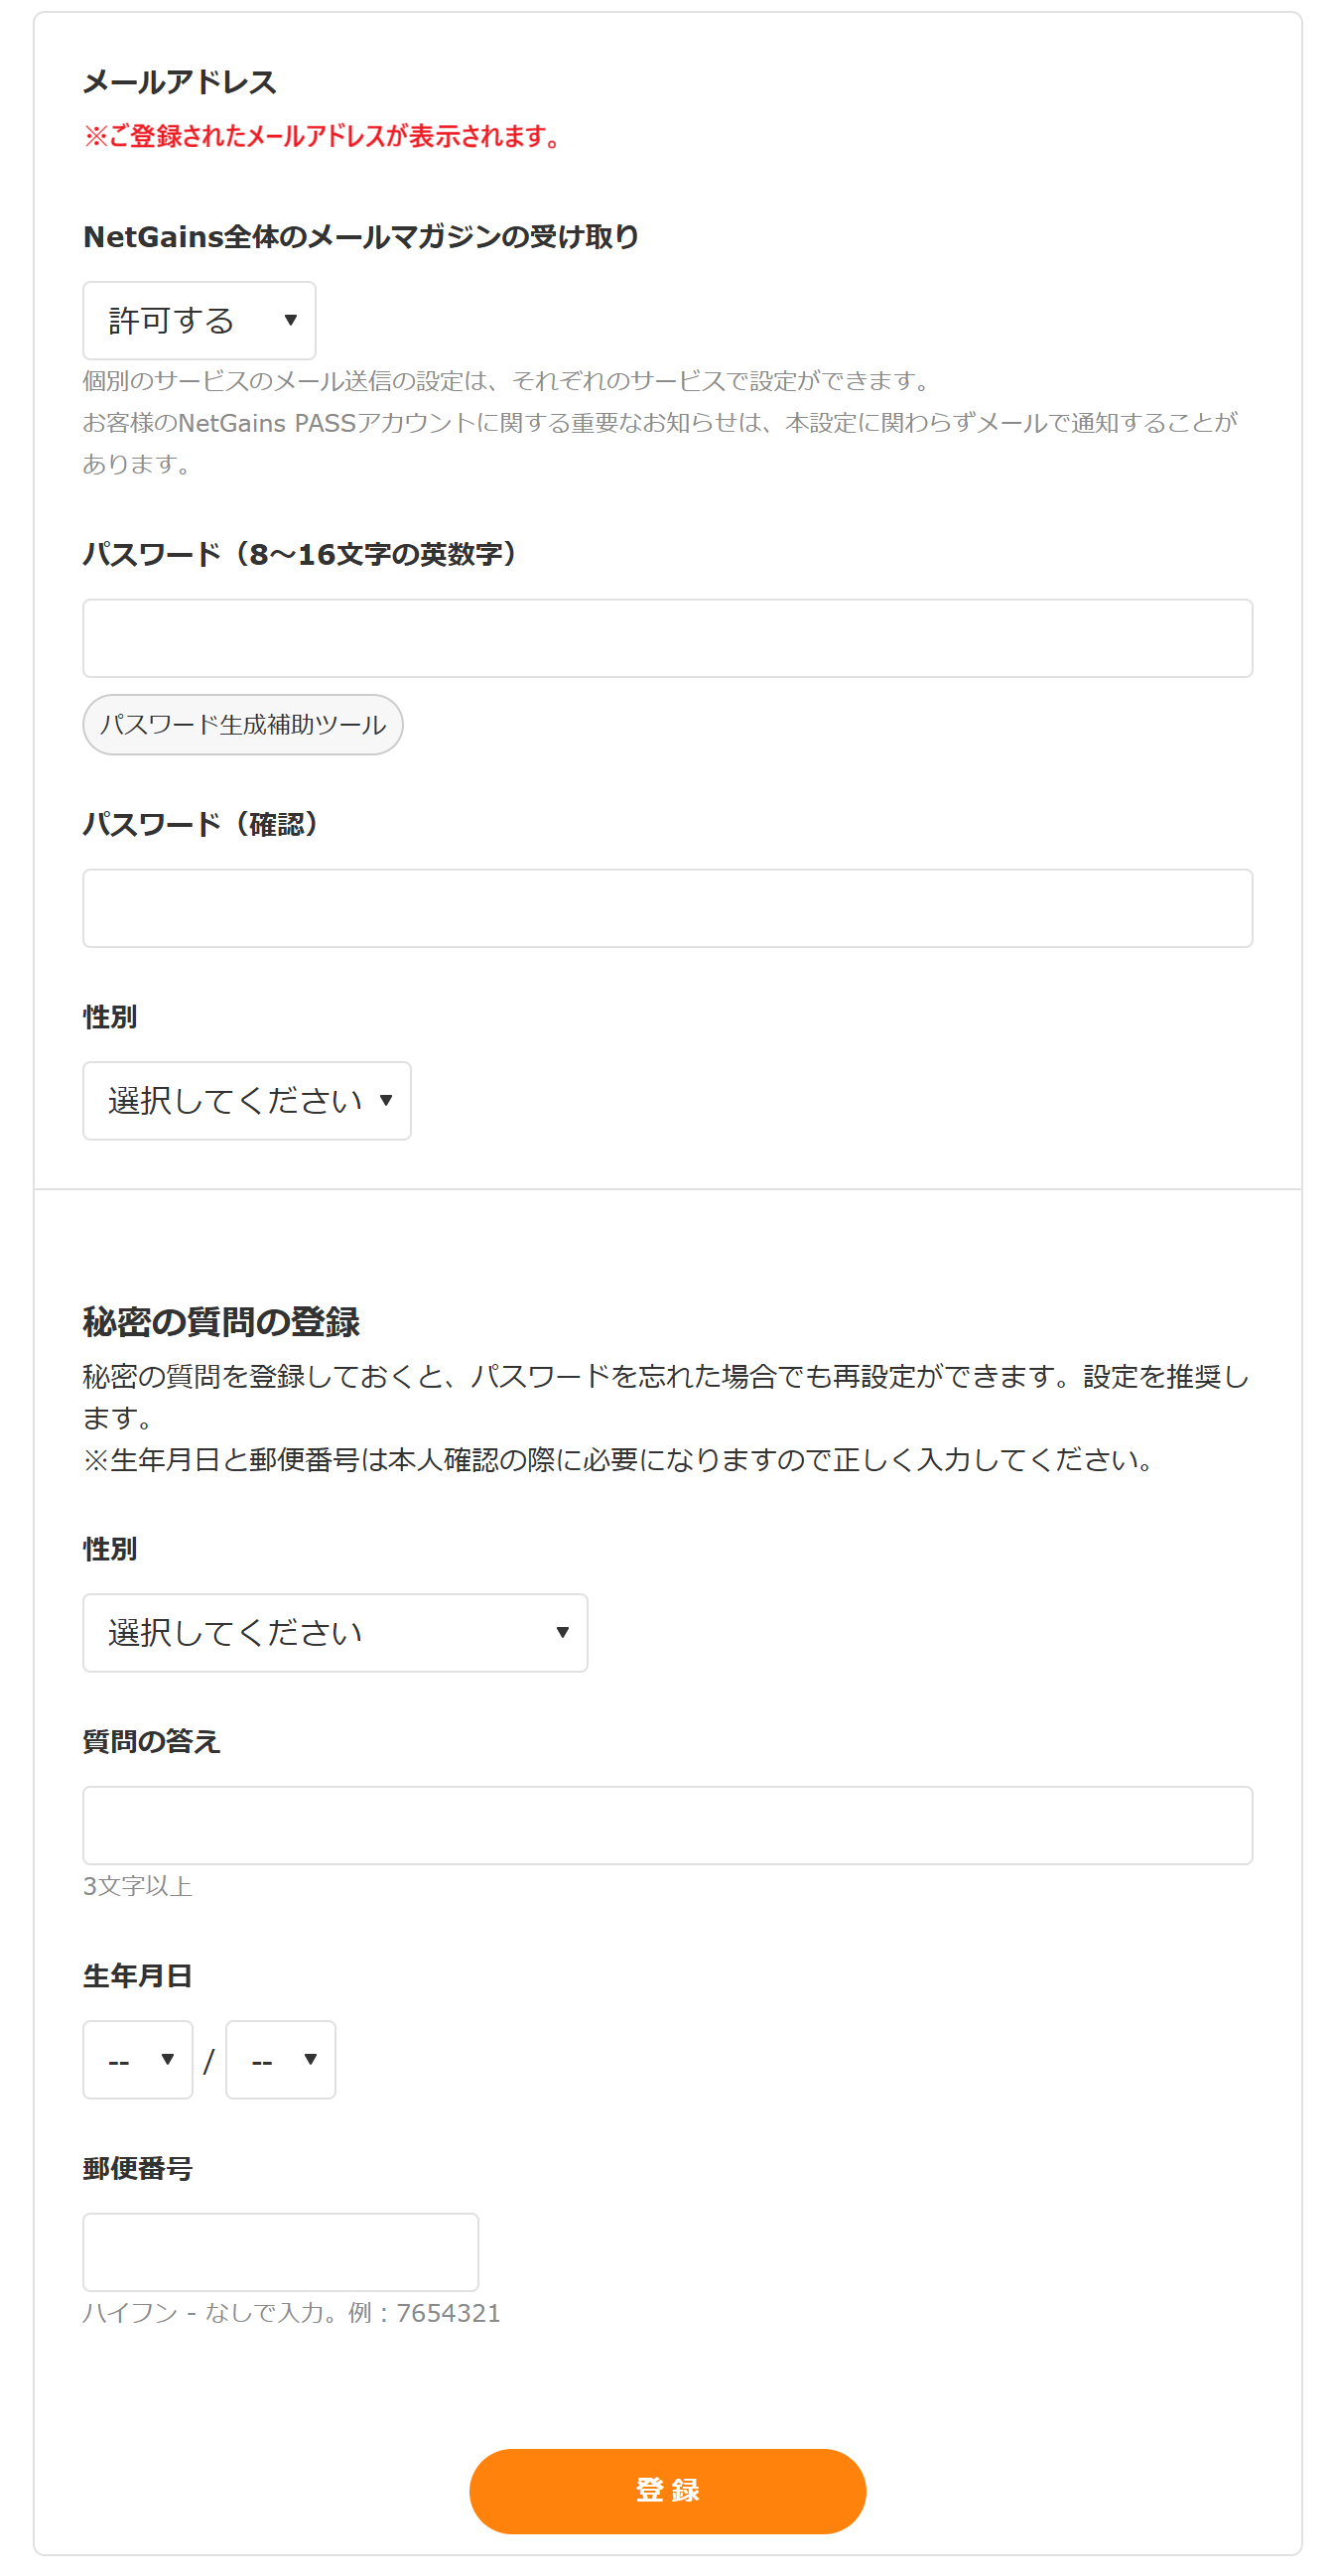Click the メールアドレス heading label

coord(179,82)
